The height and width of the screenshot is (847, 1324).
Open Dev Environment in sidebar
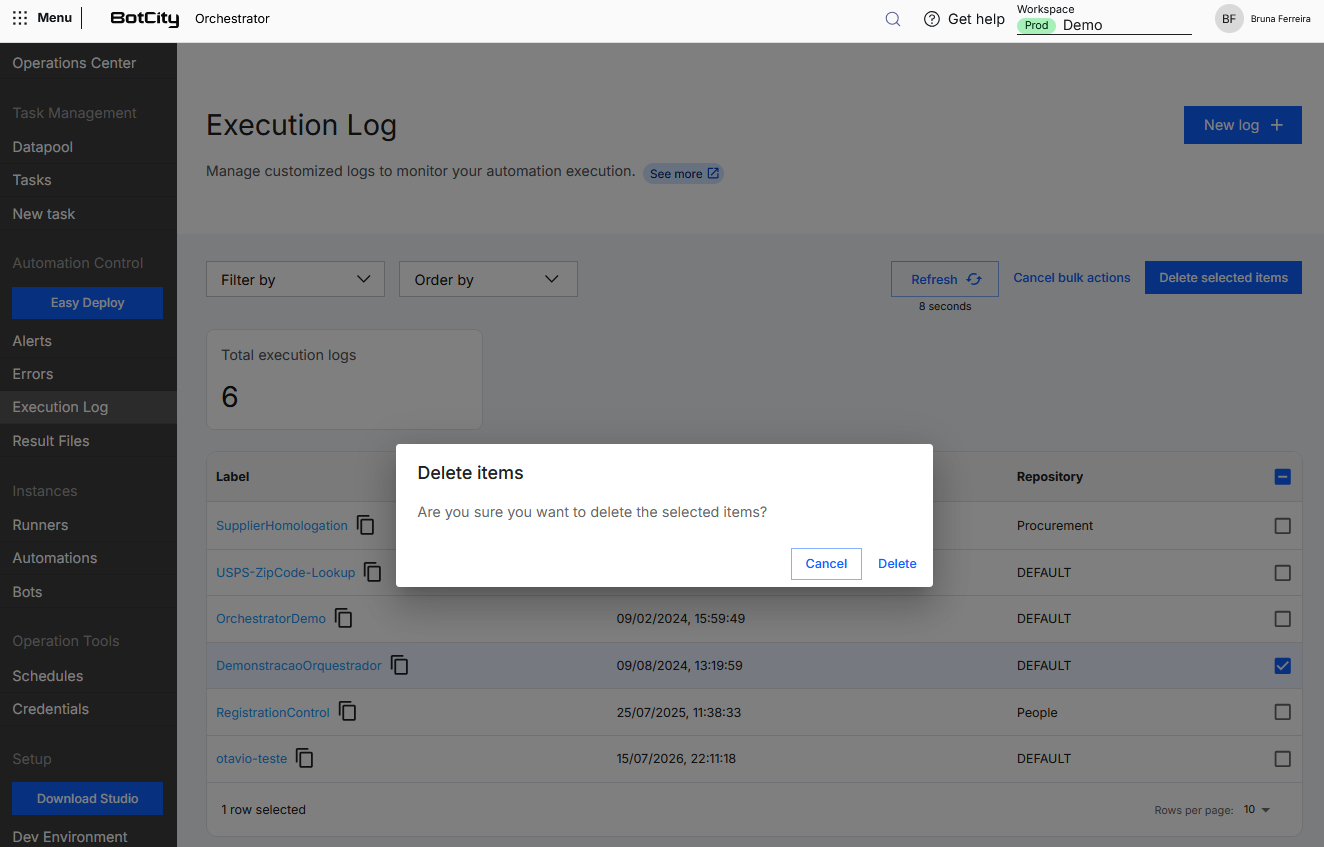70,837
